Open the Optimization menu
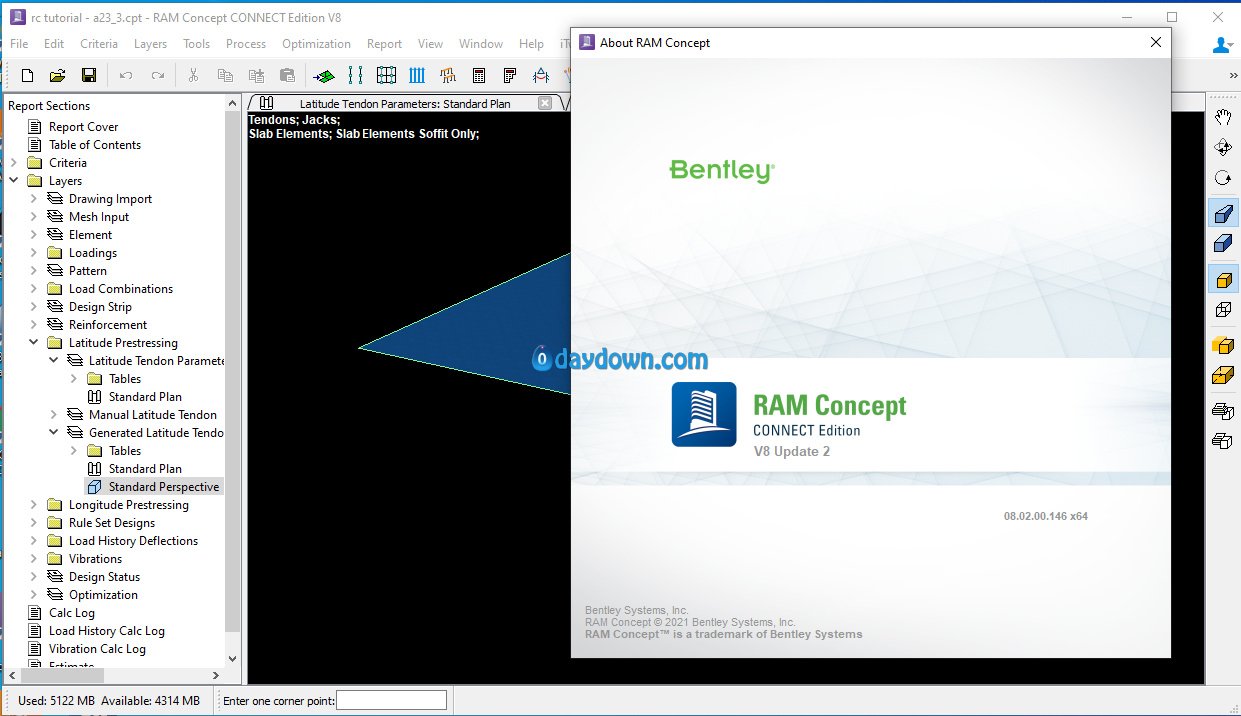 coord(316,44)
